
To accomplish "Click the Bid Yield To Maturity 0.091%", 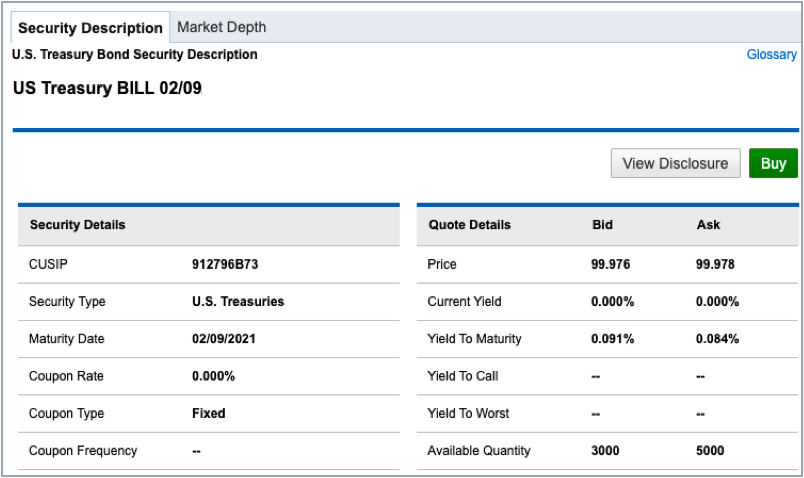I will (x=613, y=339).
